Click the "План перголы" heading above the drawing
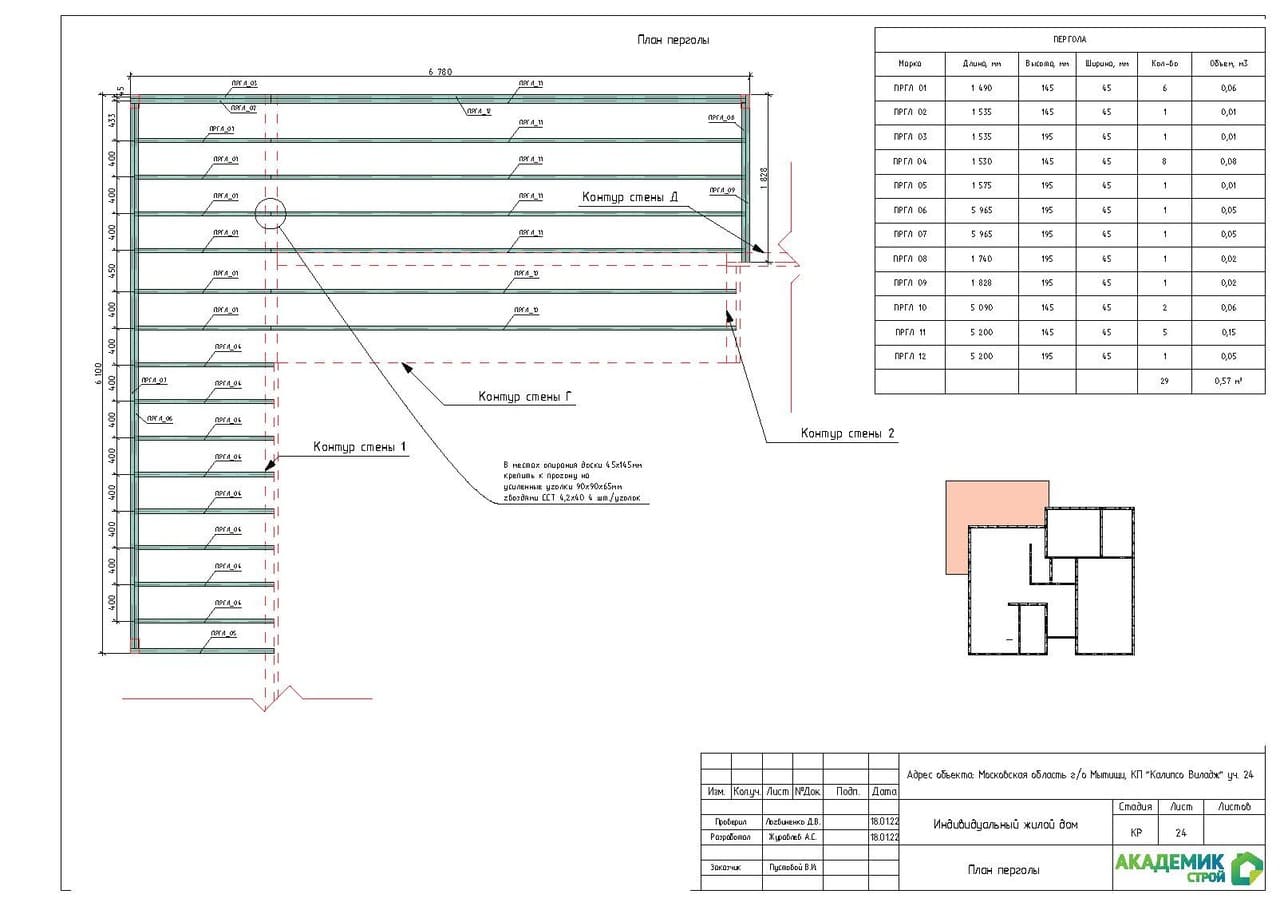 point(673,40)
